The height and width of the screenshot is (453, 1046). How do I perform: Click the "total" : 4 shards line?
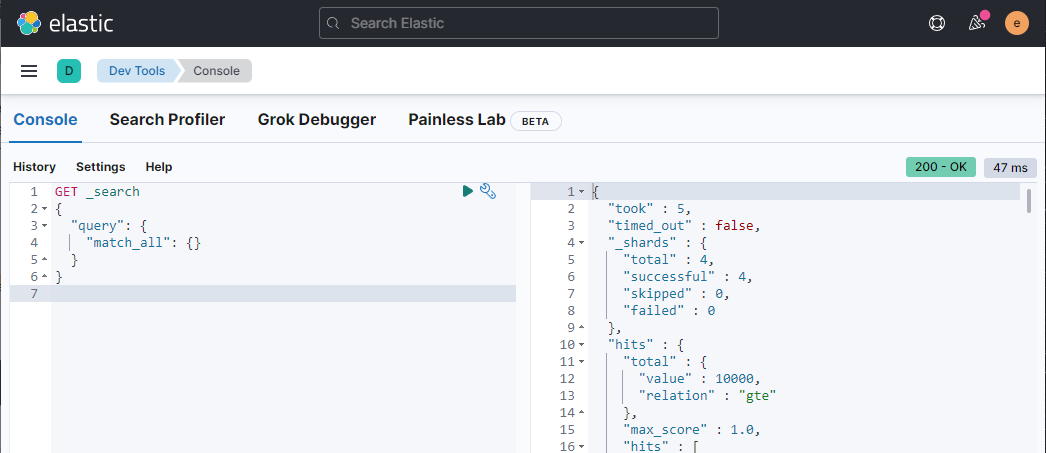click(x=669, y=260)
